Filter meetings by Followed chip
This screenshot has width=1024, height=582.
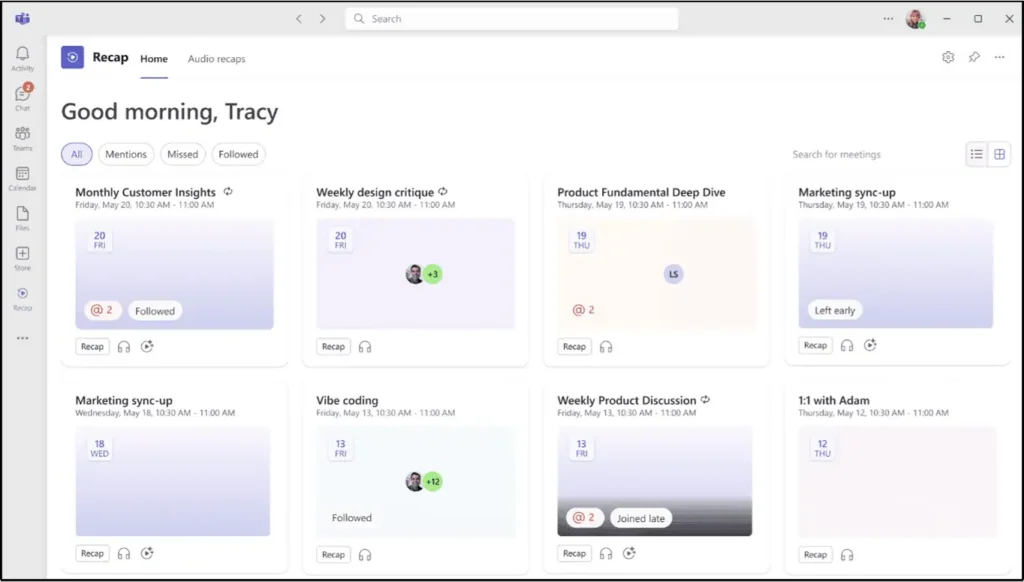(238, 154)
